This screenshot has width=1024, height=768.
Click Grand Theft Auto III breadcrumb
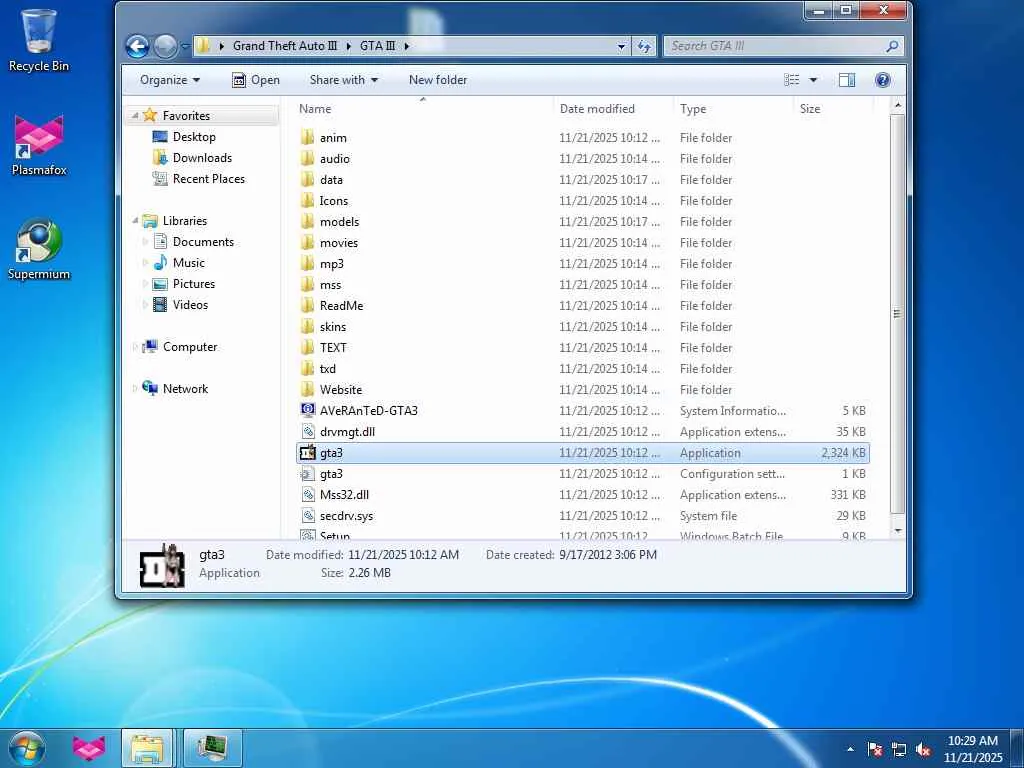coord(285,46)
